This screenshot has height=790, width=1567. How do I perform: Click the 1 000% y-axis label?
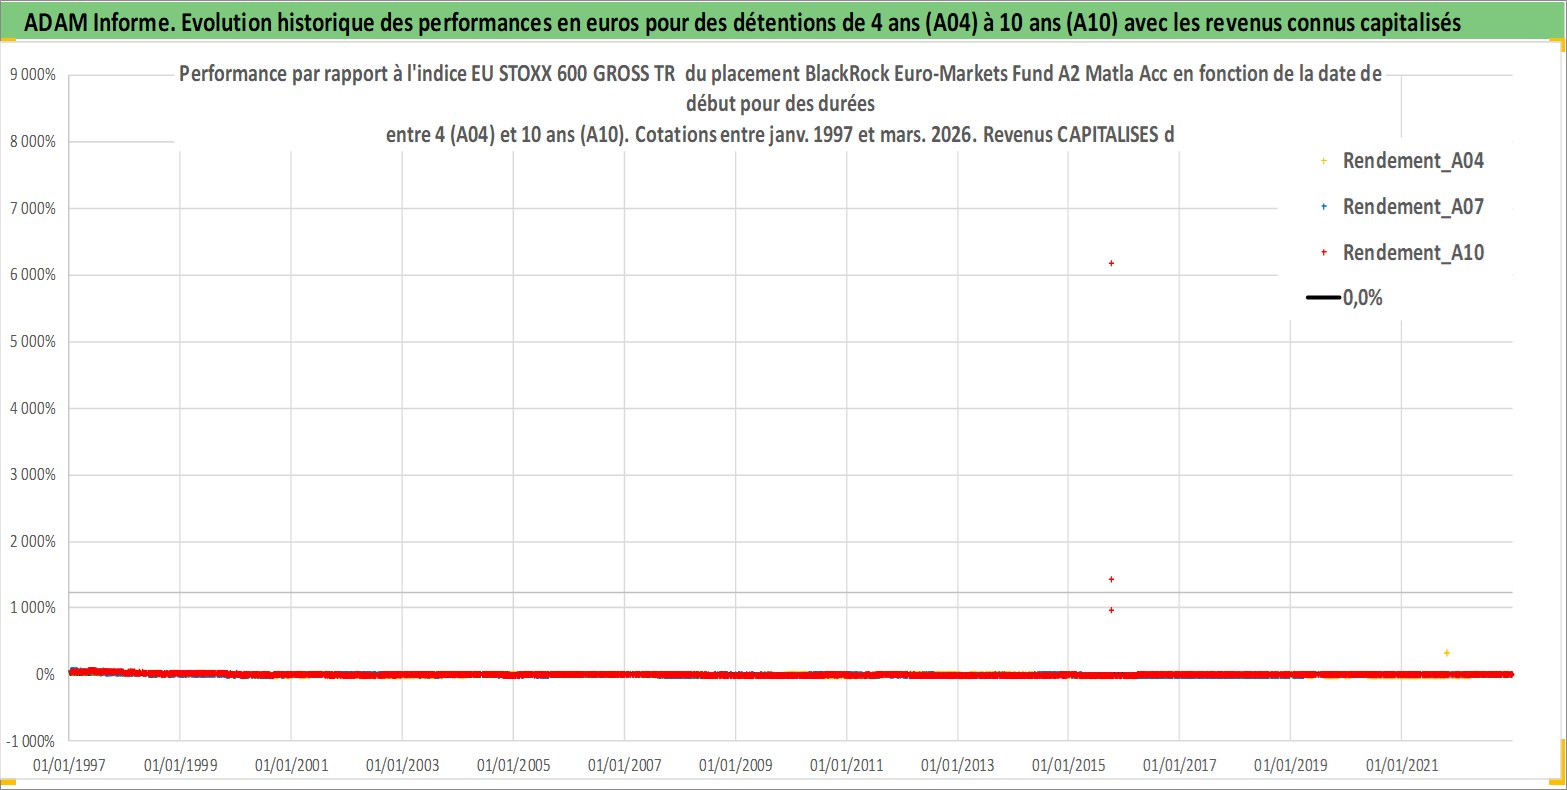31,608
